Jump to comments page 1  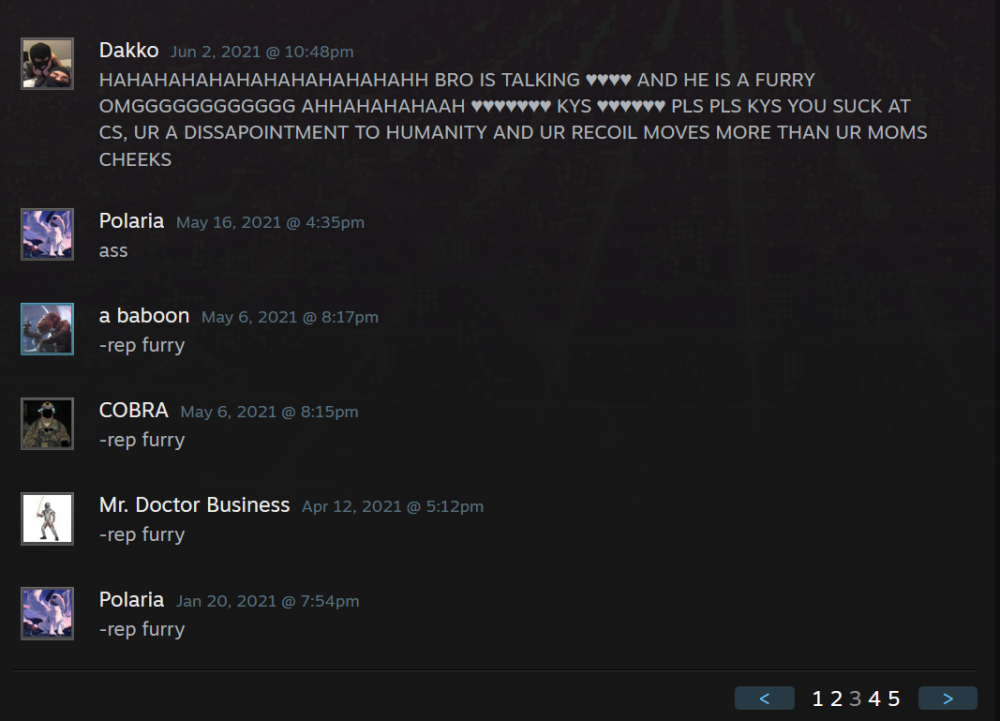[818, 699]
